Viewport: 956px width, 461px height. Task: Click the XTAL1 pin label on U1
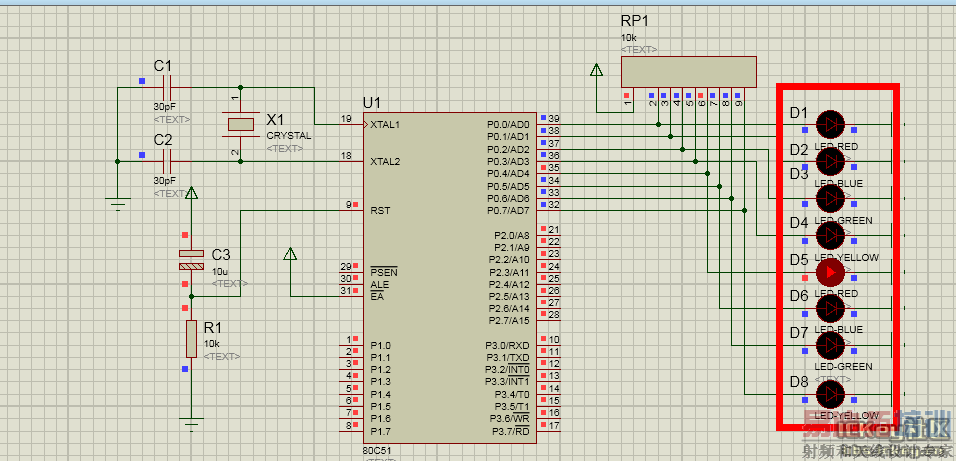coord(386,125)
